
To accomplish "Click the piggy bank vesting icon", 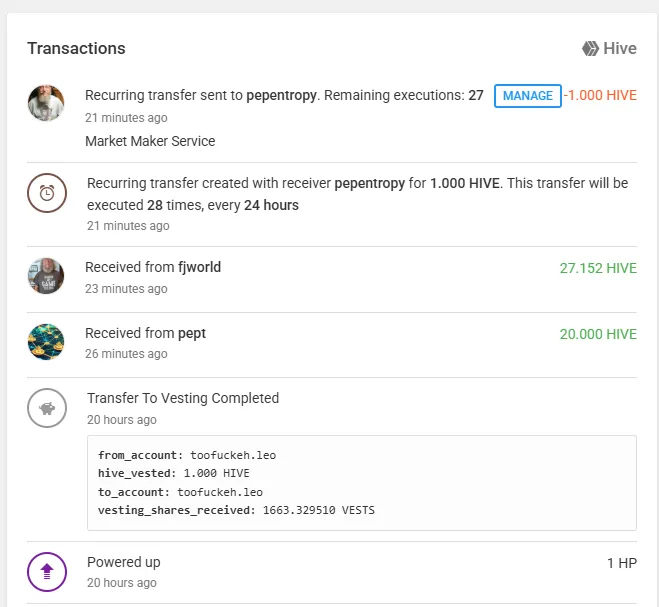I will pyautogui.click(x=47, y=408).
